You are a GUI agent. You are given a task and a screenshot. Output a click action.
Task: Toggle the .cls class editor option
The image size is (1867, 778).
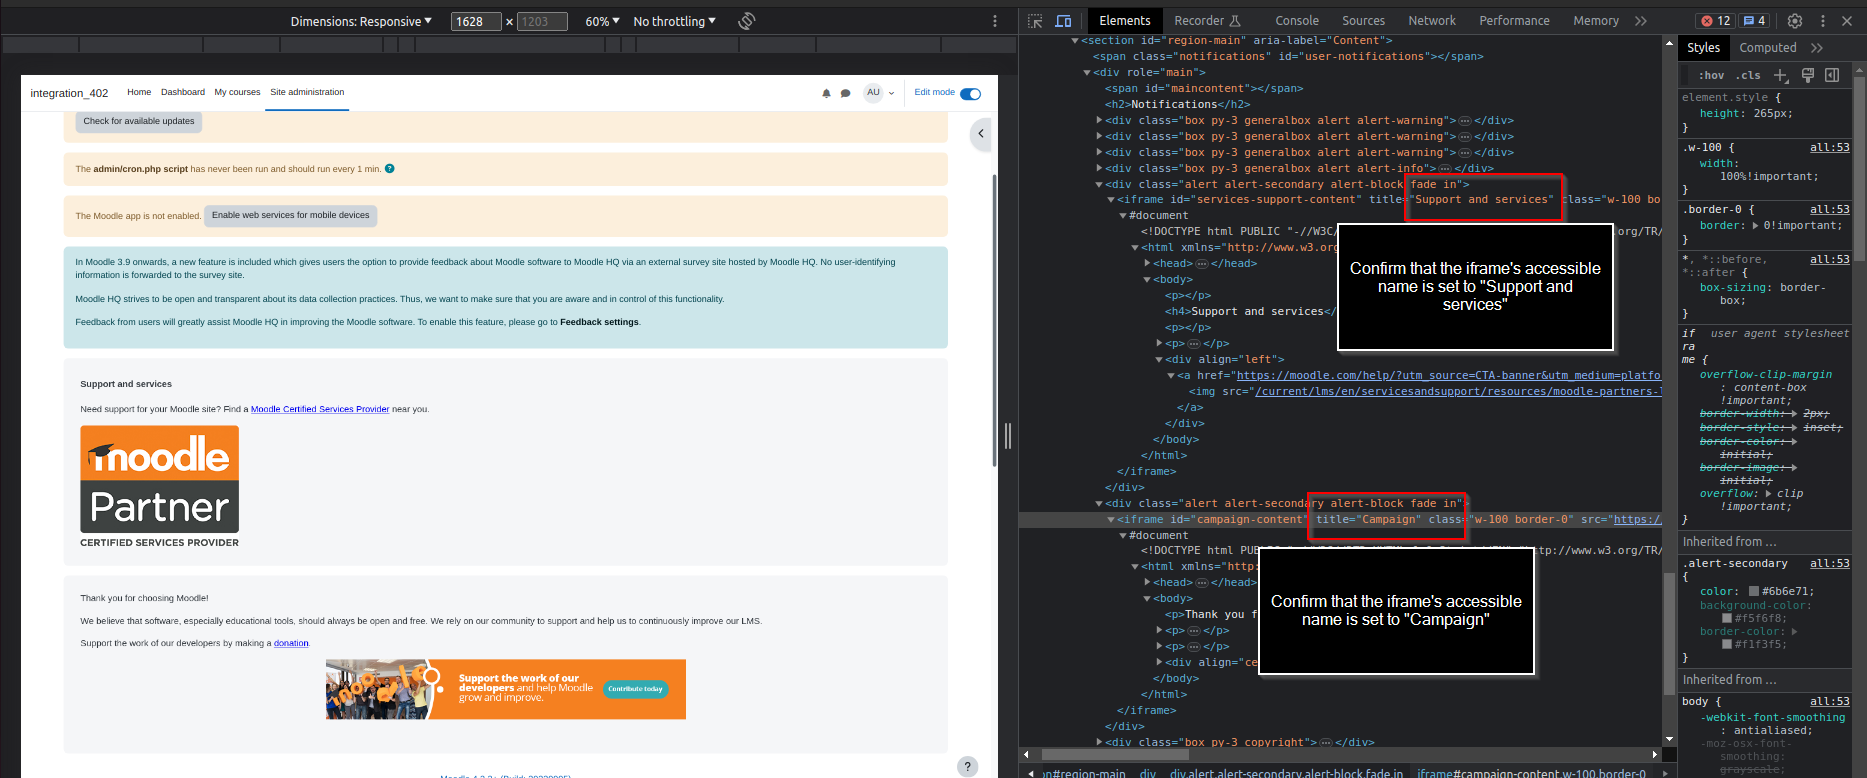[x=1748, y=75]
